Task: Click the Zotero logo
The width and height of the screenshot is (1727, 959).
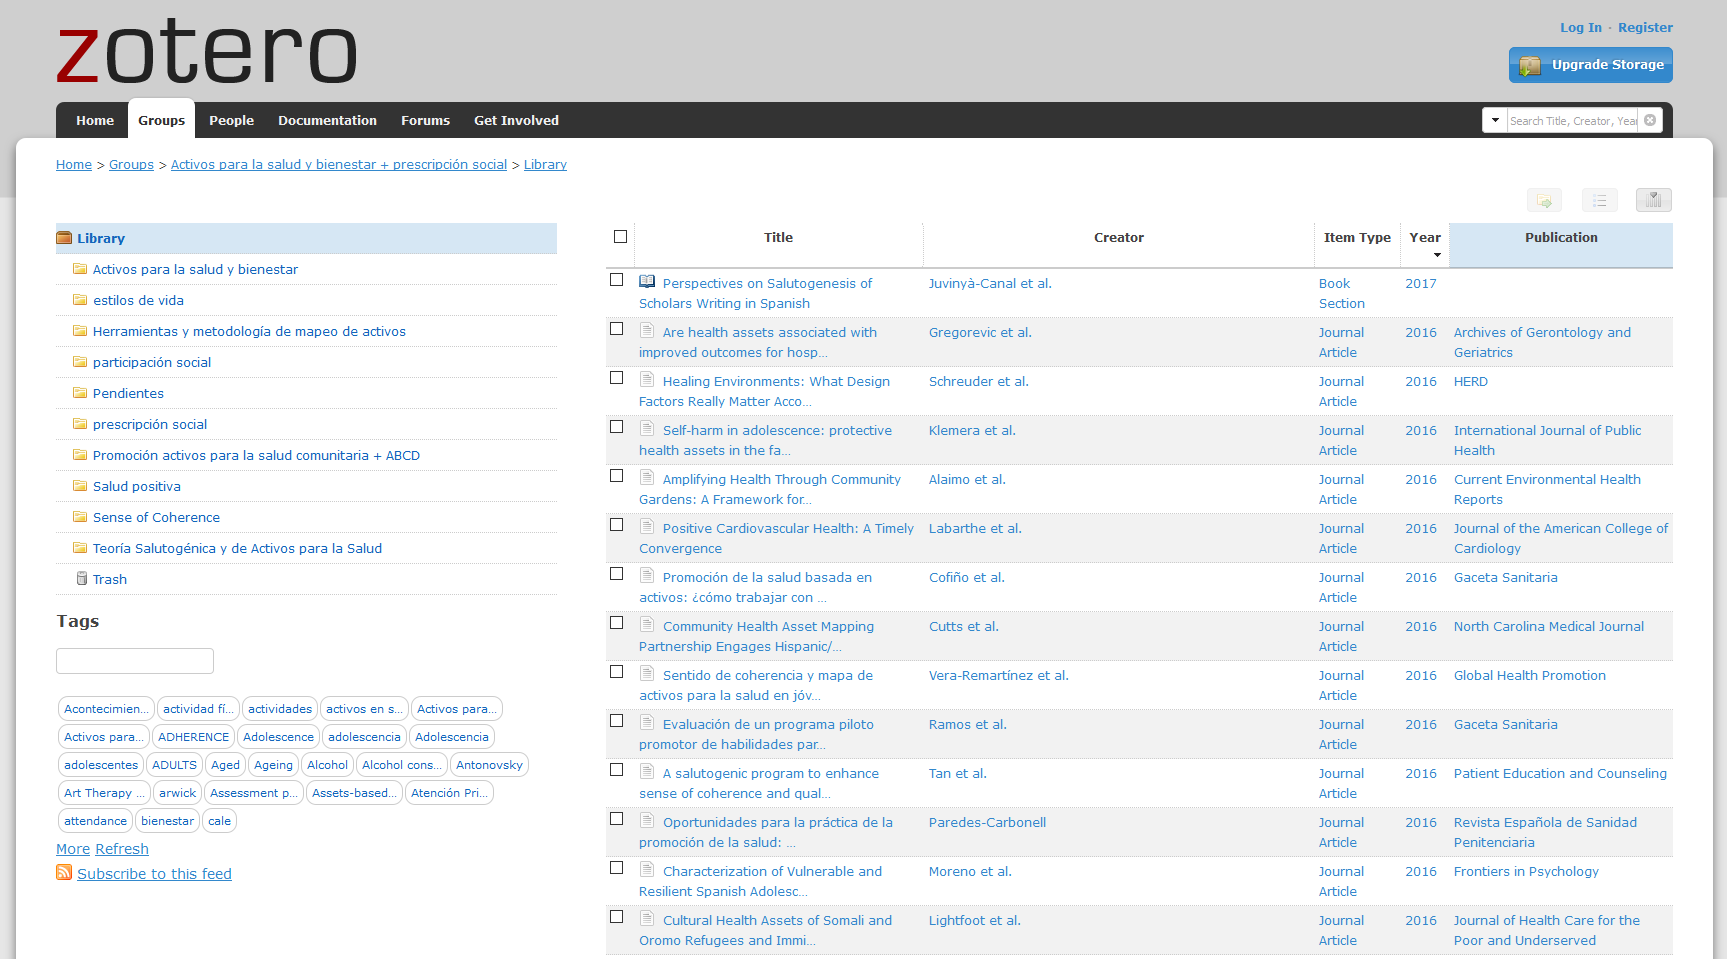Action: click(205, 52)
